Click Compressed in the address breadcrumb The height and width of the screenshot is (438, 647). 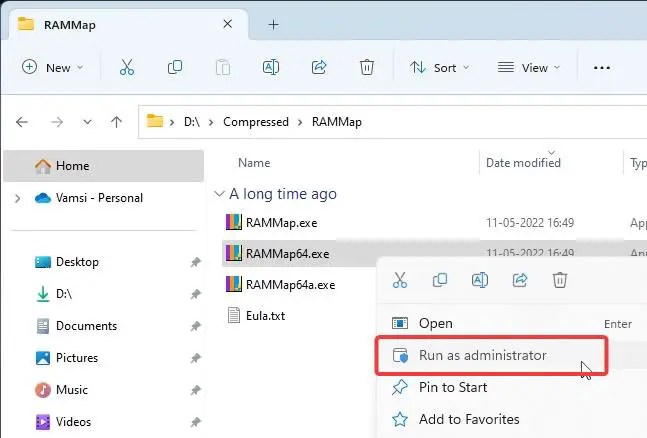click(x=255, y=122)
